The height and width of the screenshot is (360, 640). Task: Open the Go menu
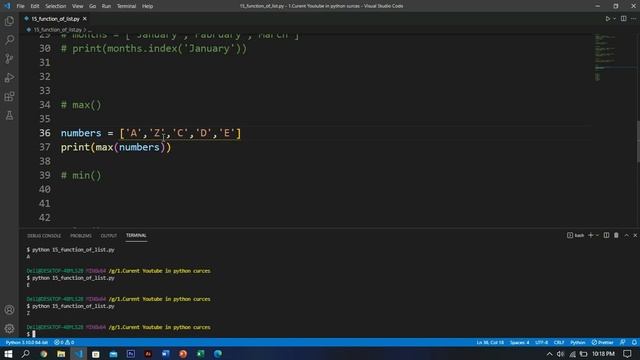pyautogui.click(x=93, y=6)
